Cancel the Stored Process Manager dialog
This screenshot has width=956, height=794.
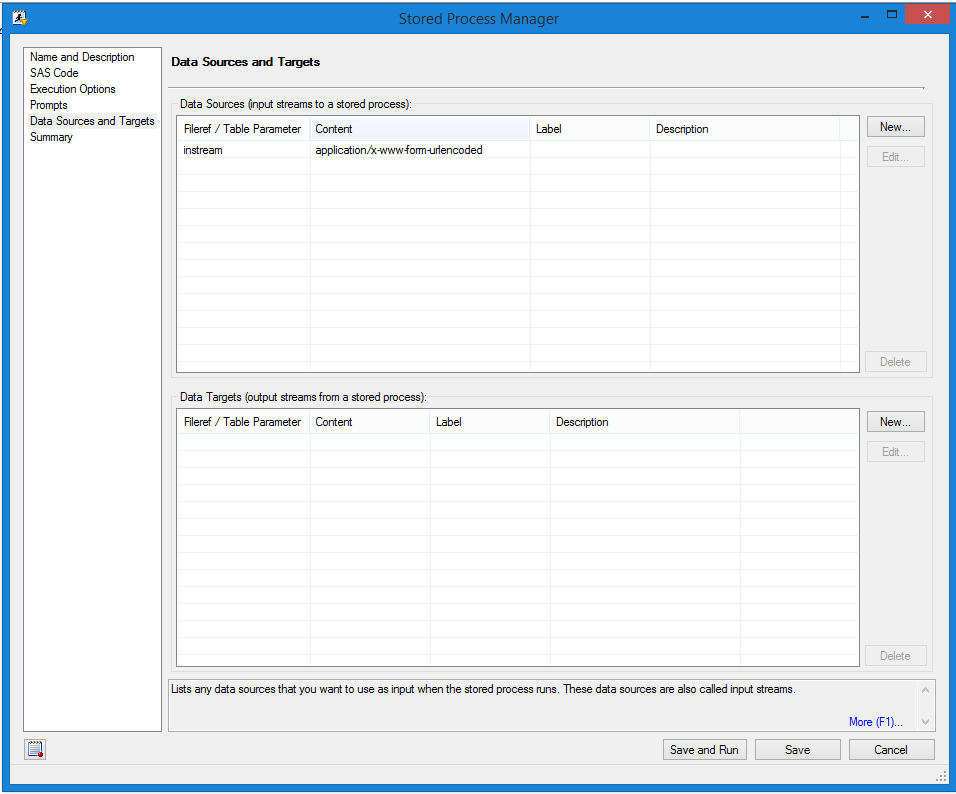(x=891, y=750)
